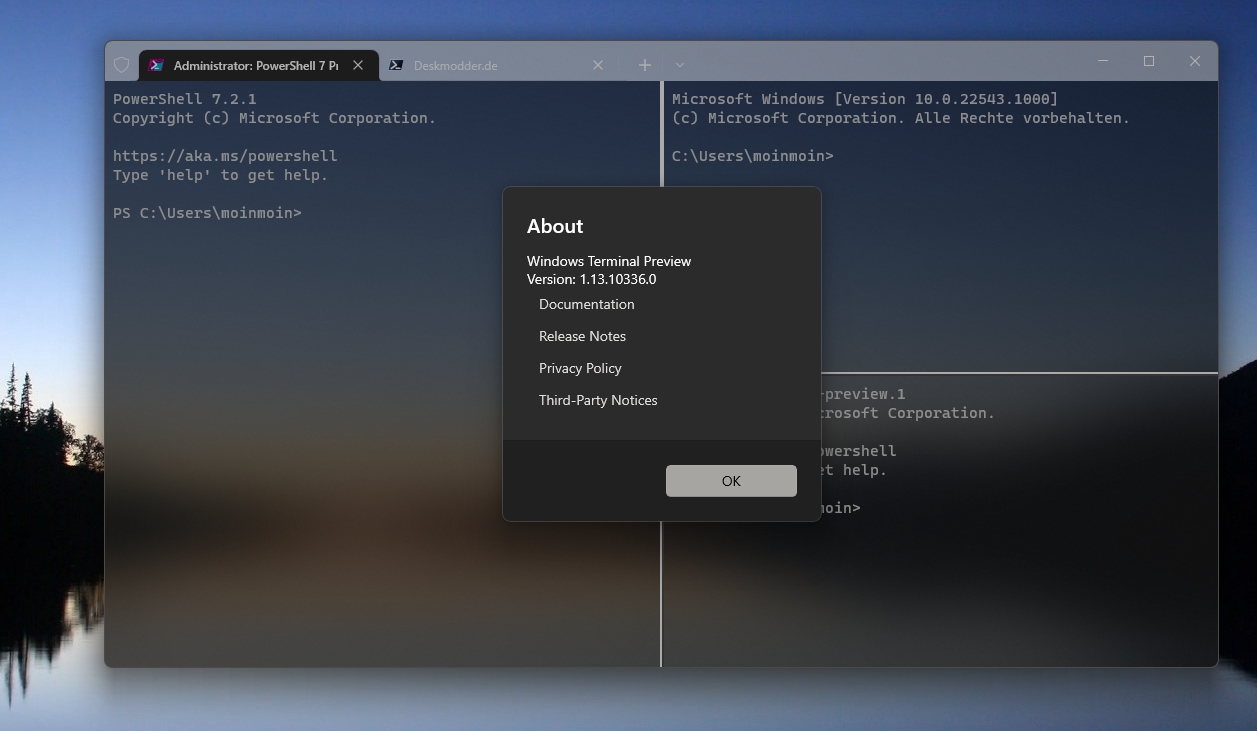
Task: Click the https://aka.ms/powershell text
Action: tap(225, 156)
